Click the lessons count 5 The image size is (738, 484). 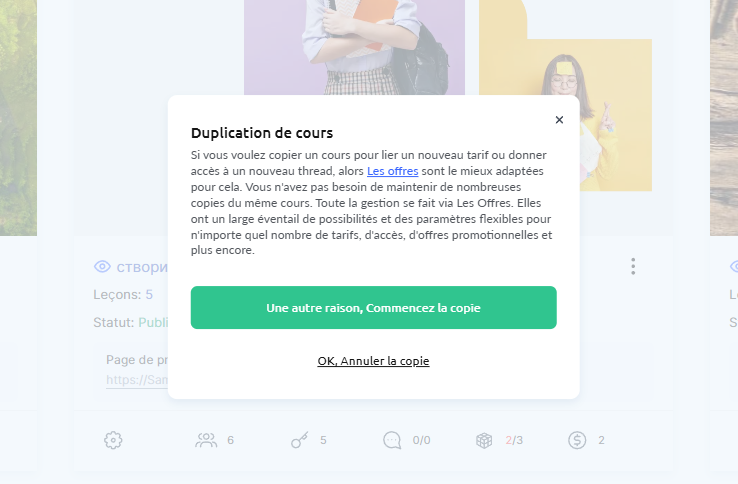coord(149,295)
